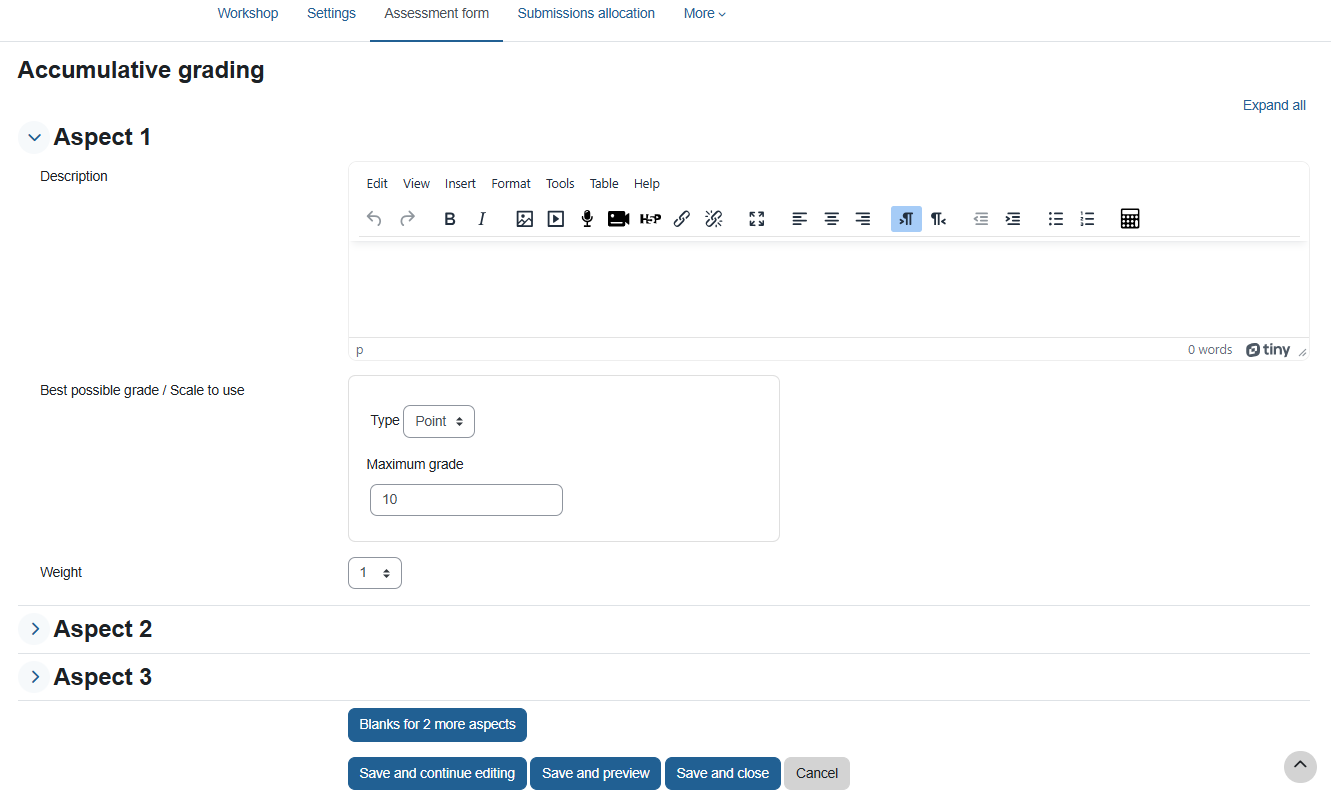Click the Expand all link
This screenshot has height=803, width=1332.
click(x=1274, y=105)
